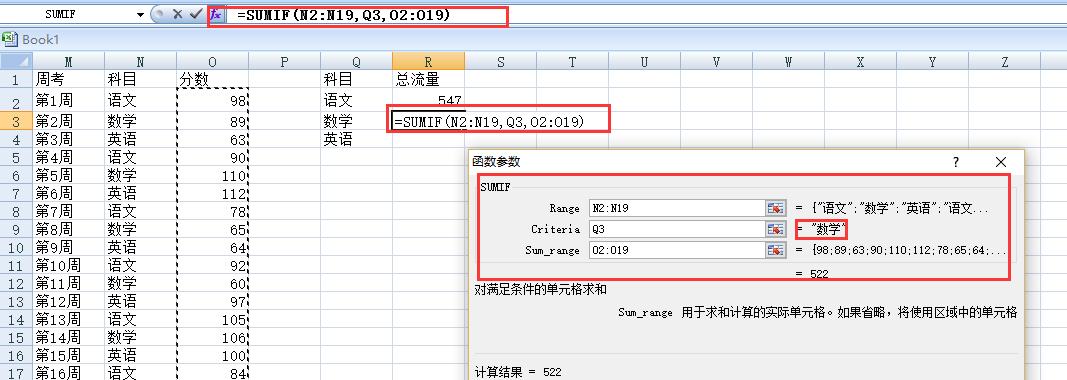Select row 3 header

click(16, 121)
